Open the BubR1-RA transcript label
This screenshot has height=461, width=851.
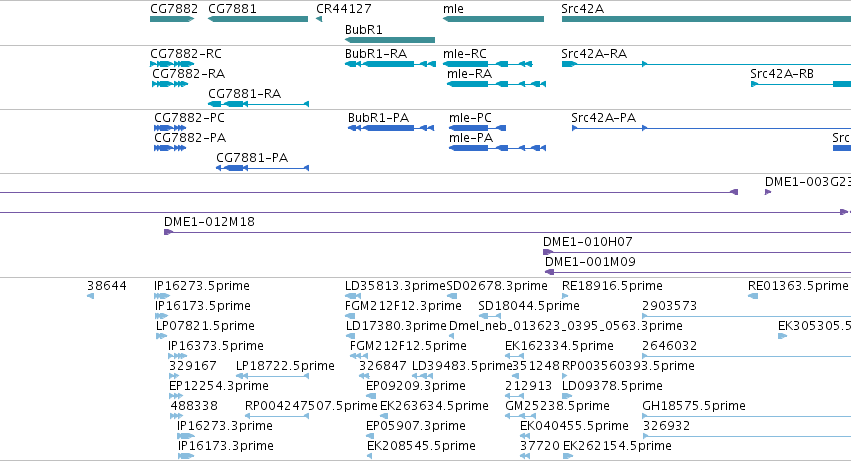(x=376, y=54)
